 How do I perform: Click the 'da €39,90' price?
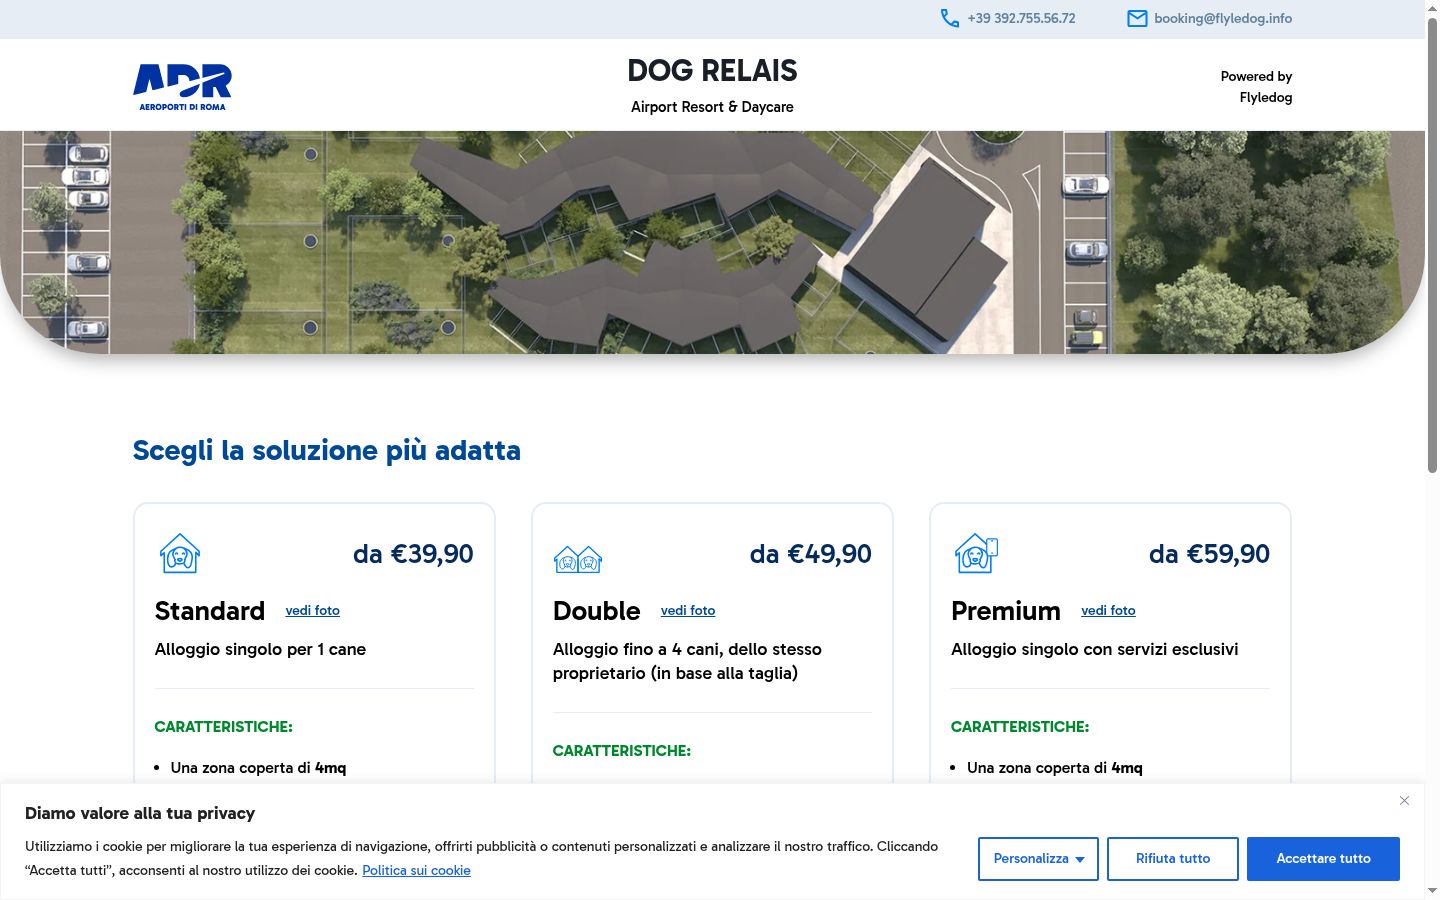[413, 554]
